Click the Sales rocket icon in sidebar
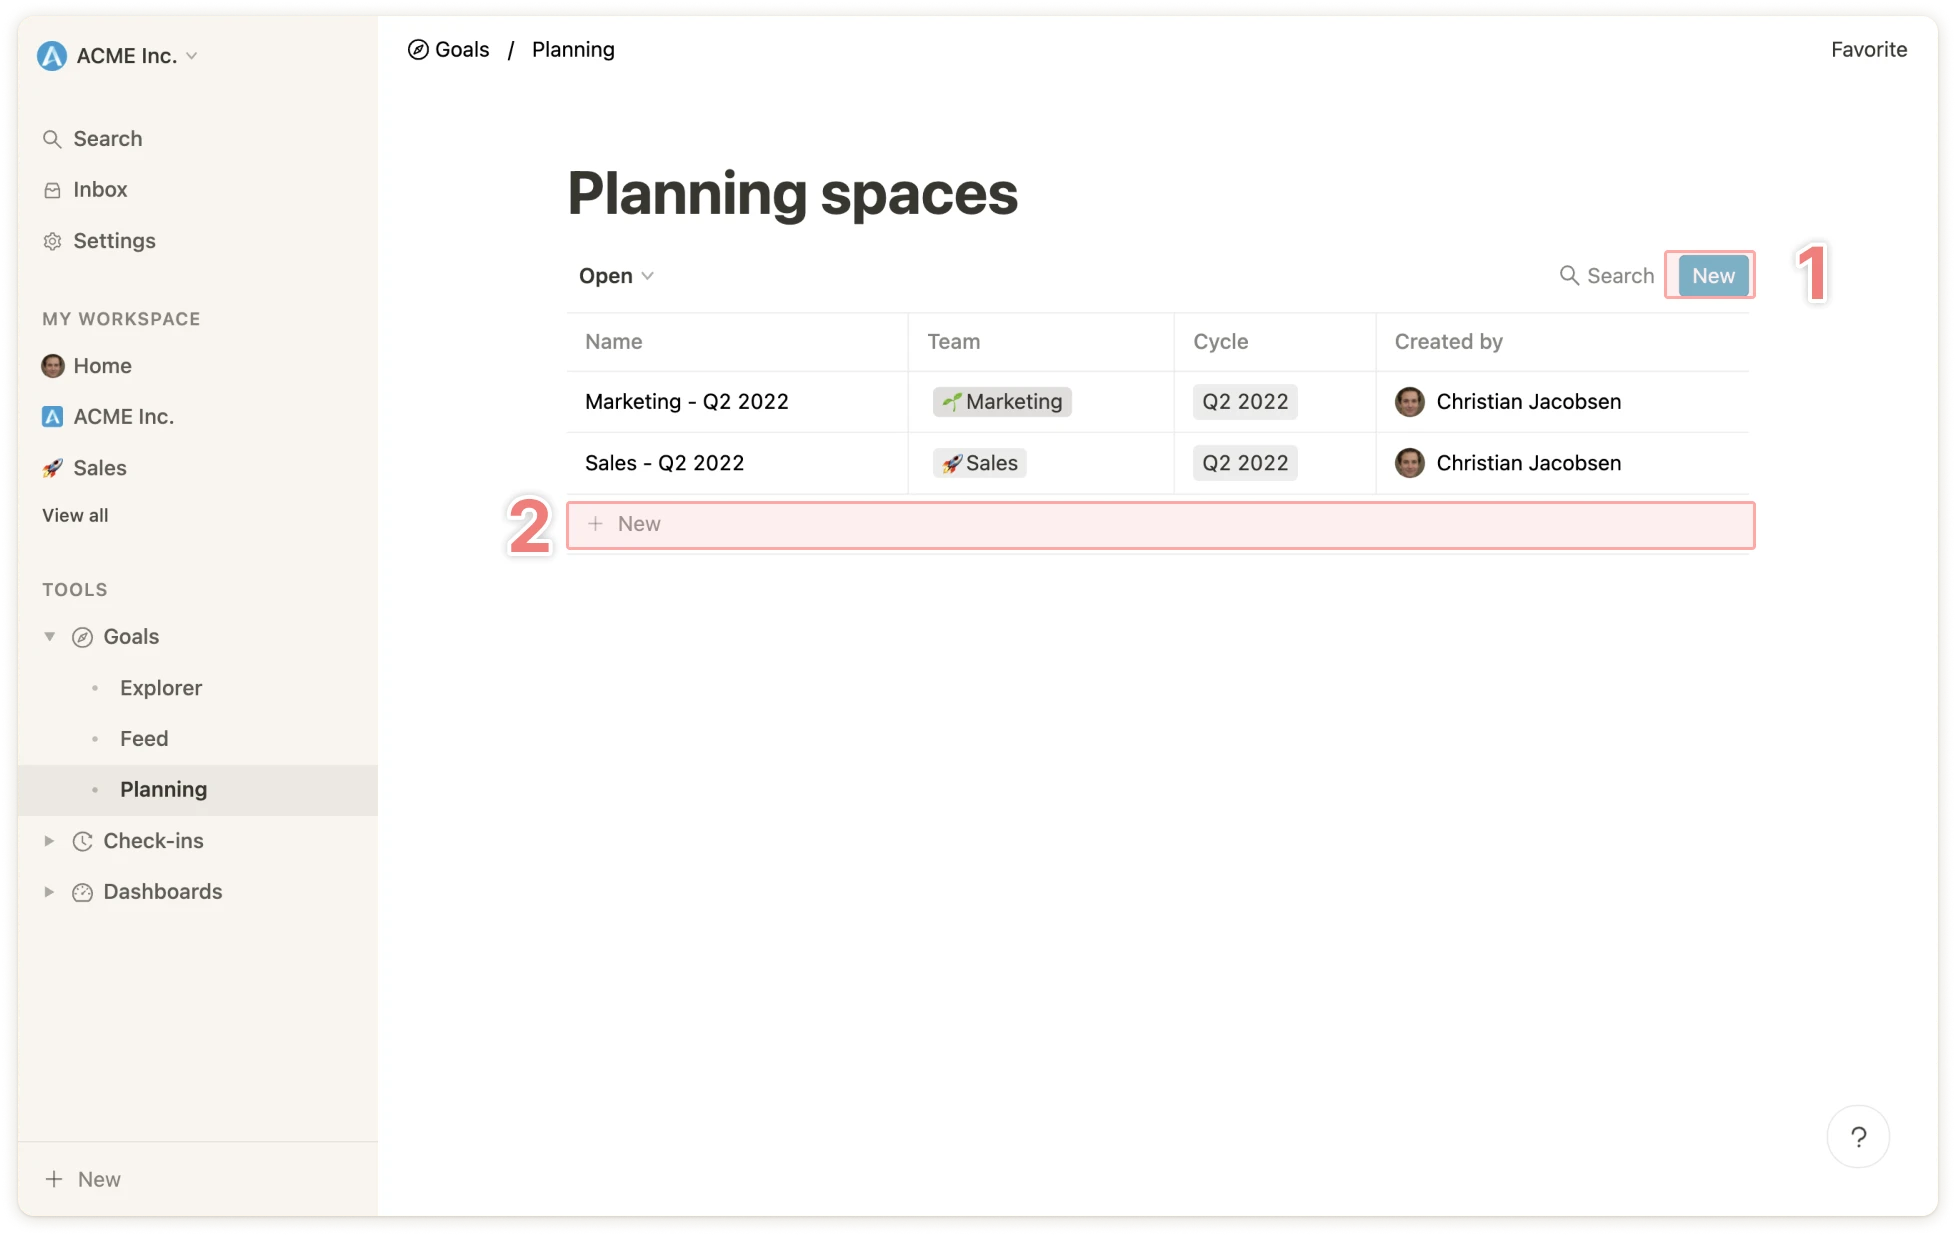This screenshot has height=1236, width=1956. click(x=52, y=468)
